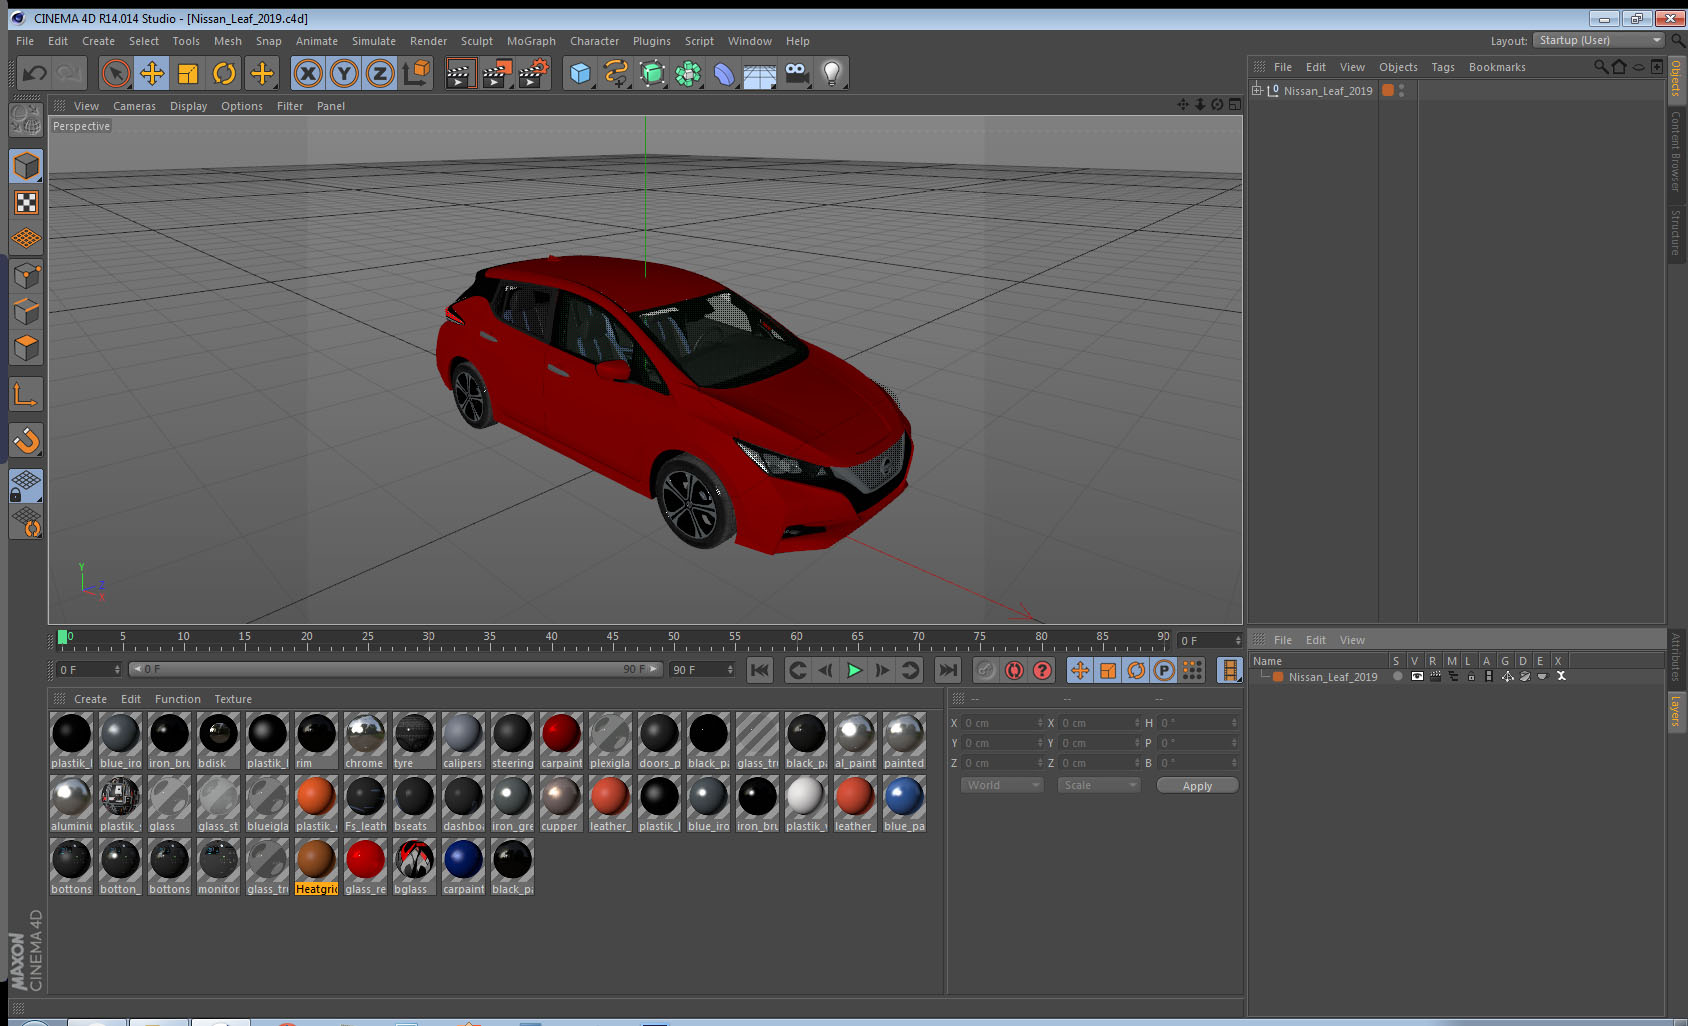
Task: Open the World coordinate dropdown
Action: coord(1002,785)
